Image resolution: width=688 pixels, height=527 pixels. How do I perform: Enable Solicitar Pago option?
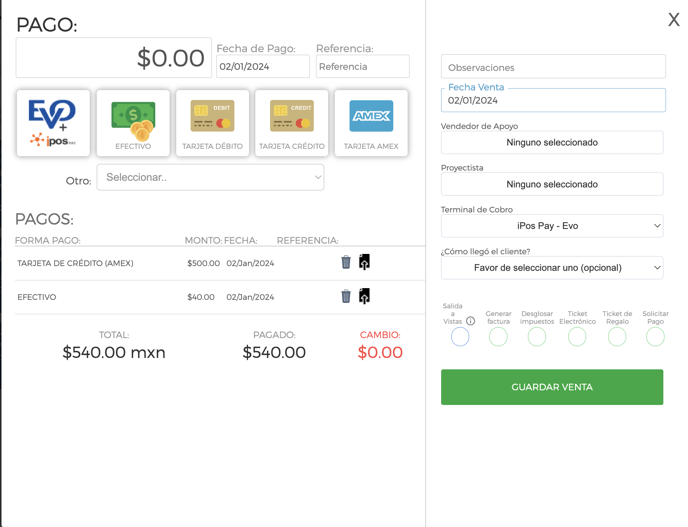click(656, 337)
